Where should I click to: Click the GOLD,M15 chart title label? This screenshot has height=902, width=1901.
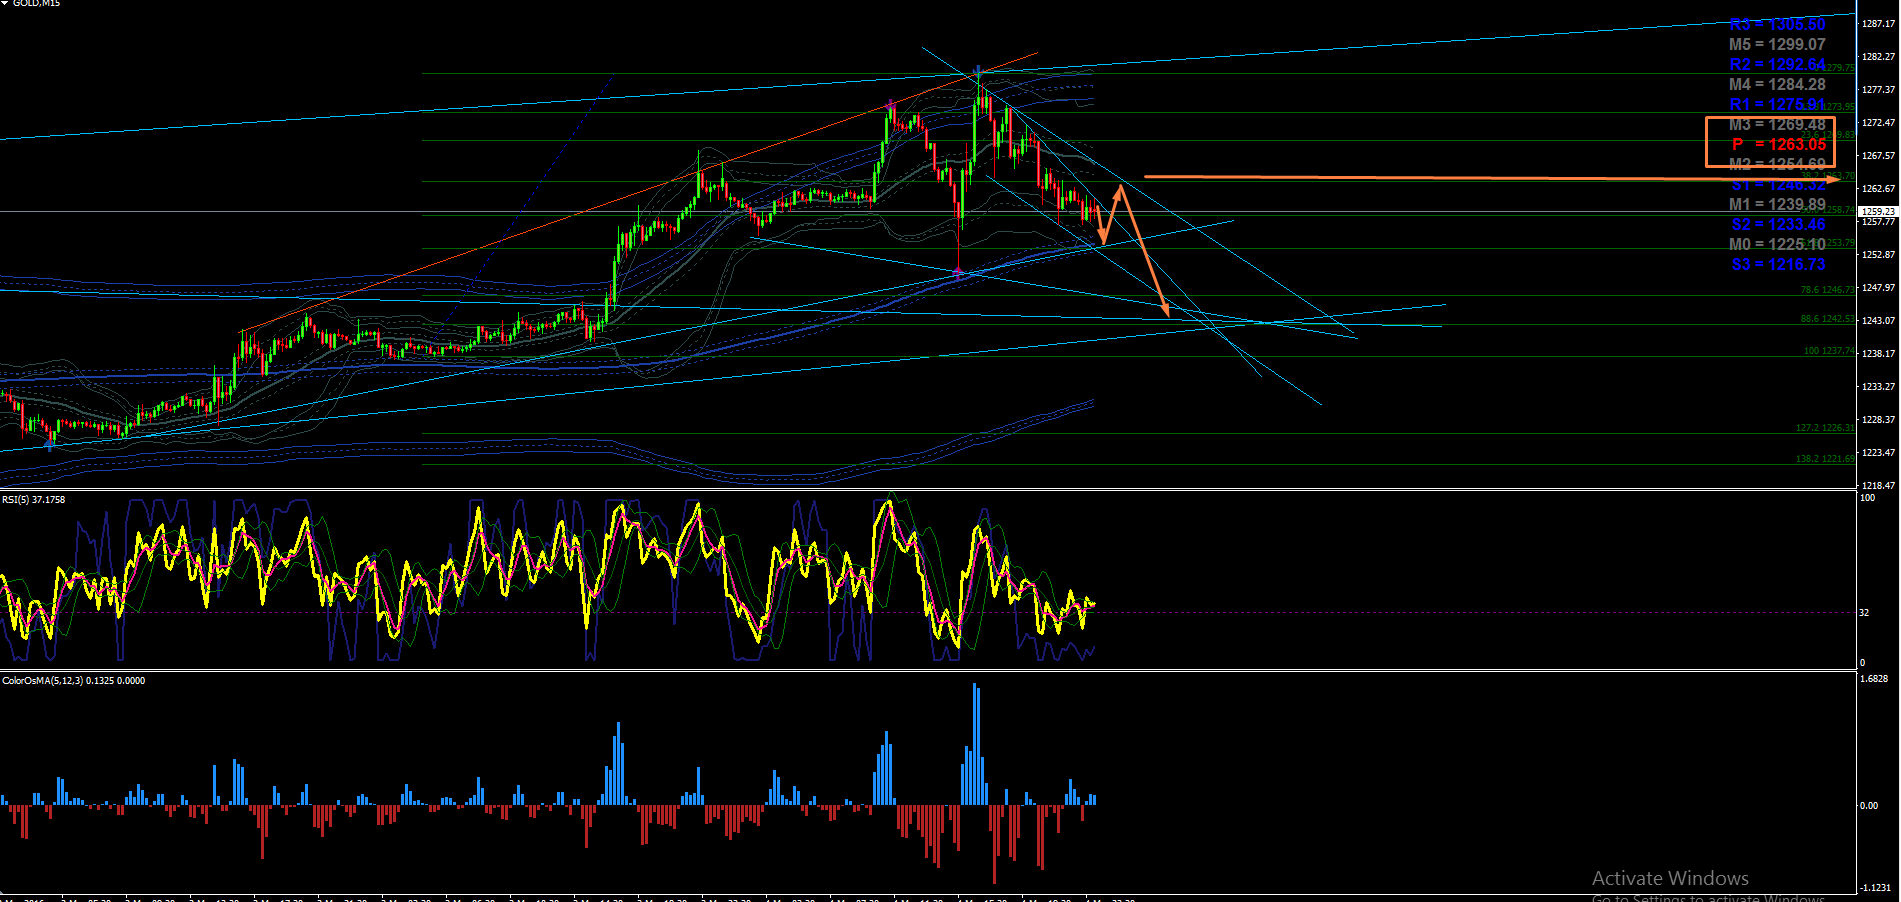point(37,3)
